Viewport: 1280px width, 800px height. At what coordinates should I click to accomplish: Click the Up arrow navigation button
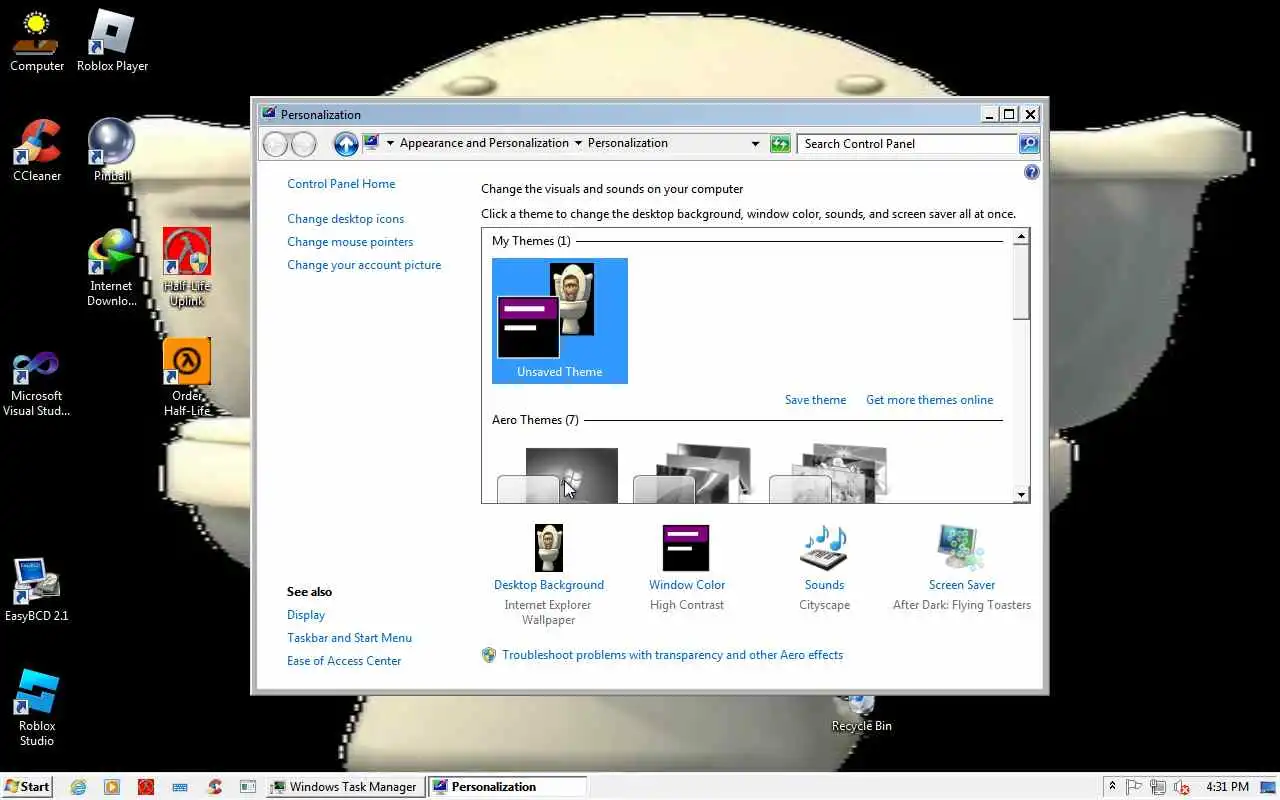point(346,144)
